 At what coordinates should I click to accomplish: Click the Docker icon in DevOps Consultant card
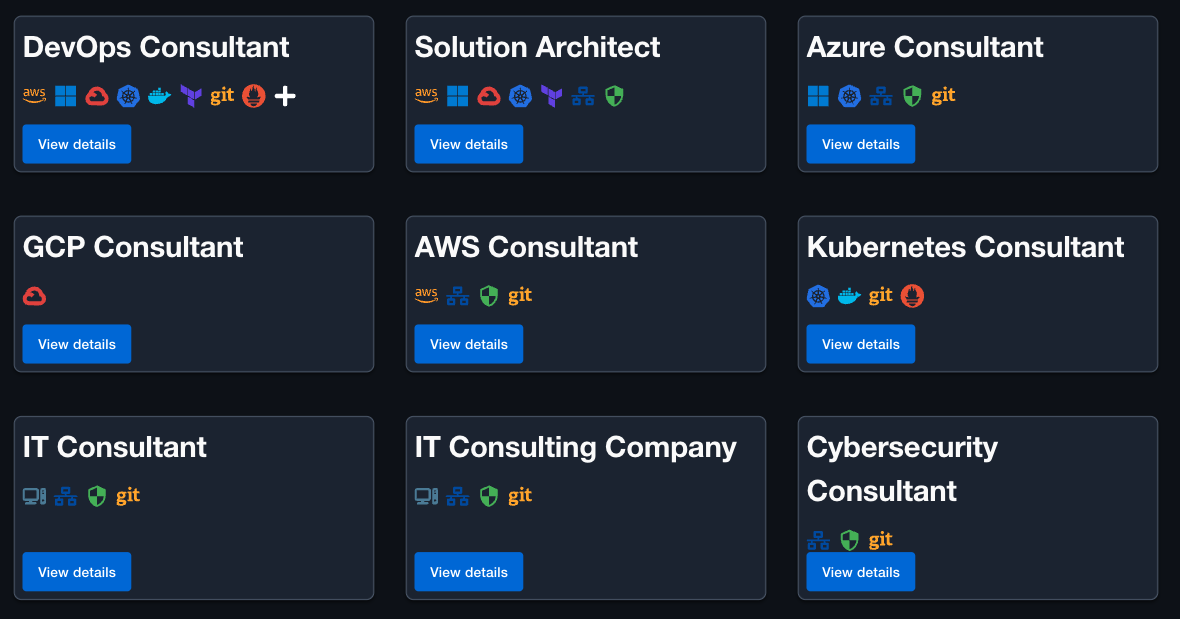(x=160, y=96)
